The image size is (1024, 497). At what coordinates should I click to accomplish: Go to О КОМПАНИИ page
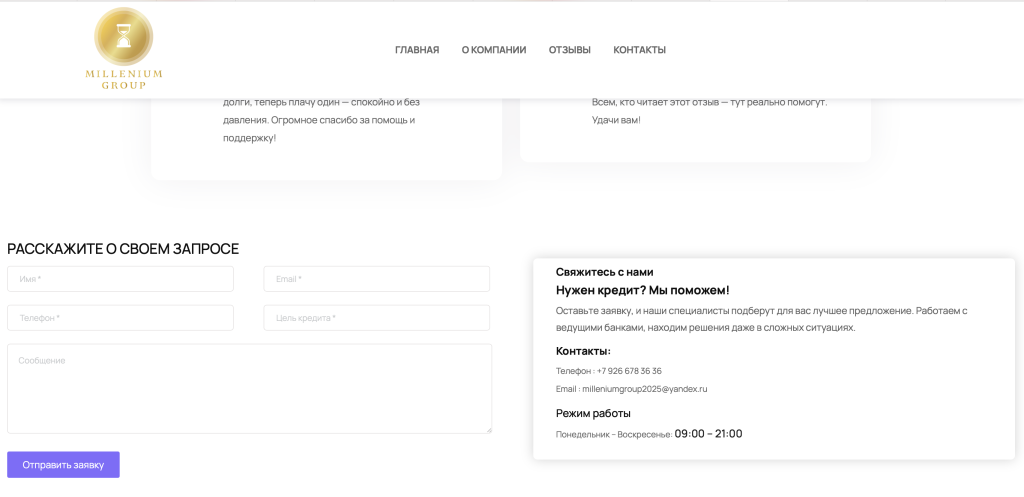pyautogui.click(x=494, y=50)
